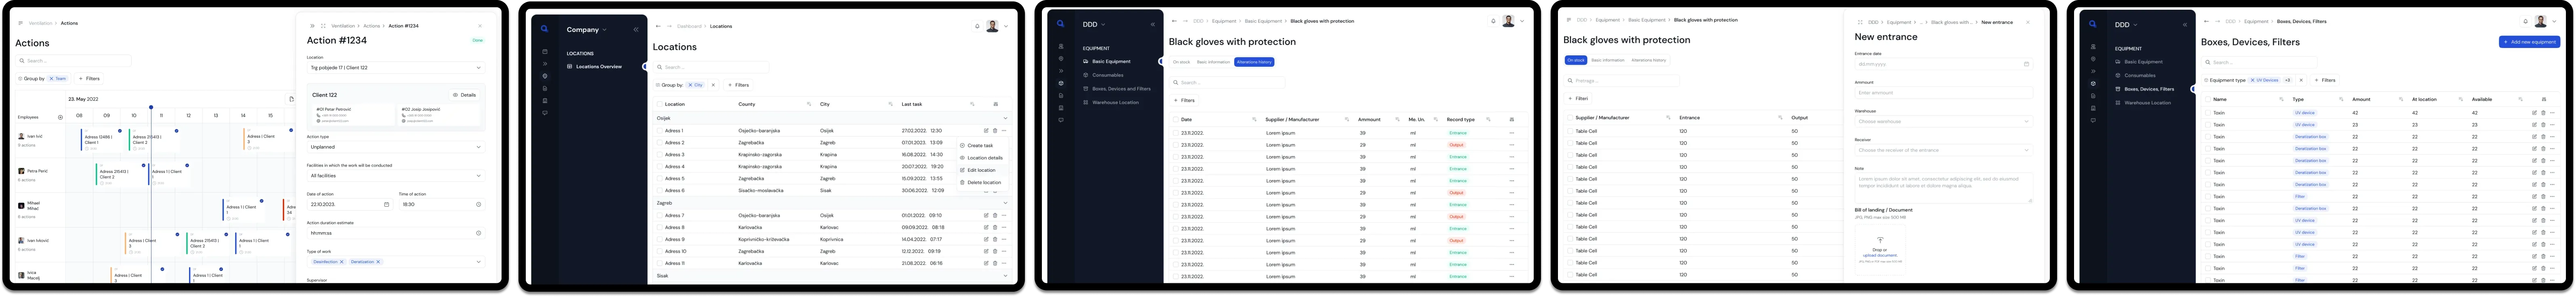The height and width of the screenshot is (297, 2576).
Task: Collapse the Company sidebar
Action: point(636,30)
